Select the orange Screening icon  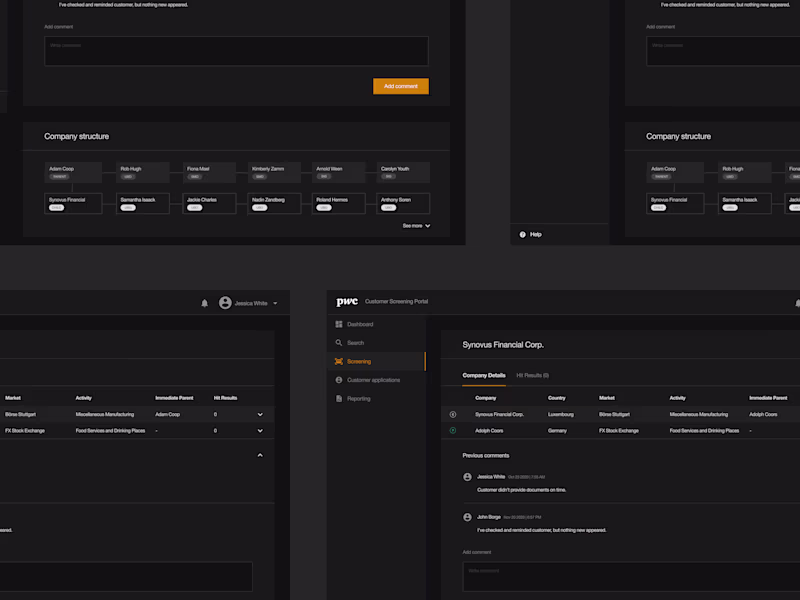point(339,361)
